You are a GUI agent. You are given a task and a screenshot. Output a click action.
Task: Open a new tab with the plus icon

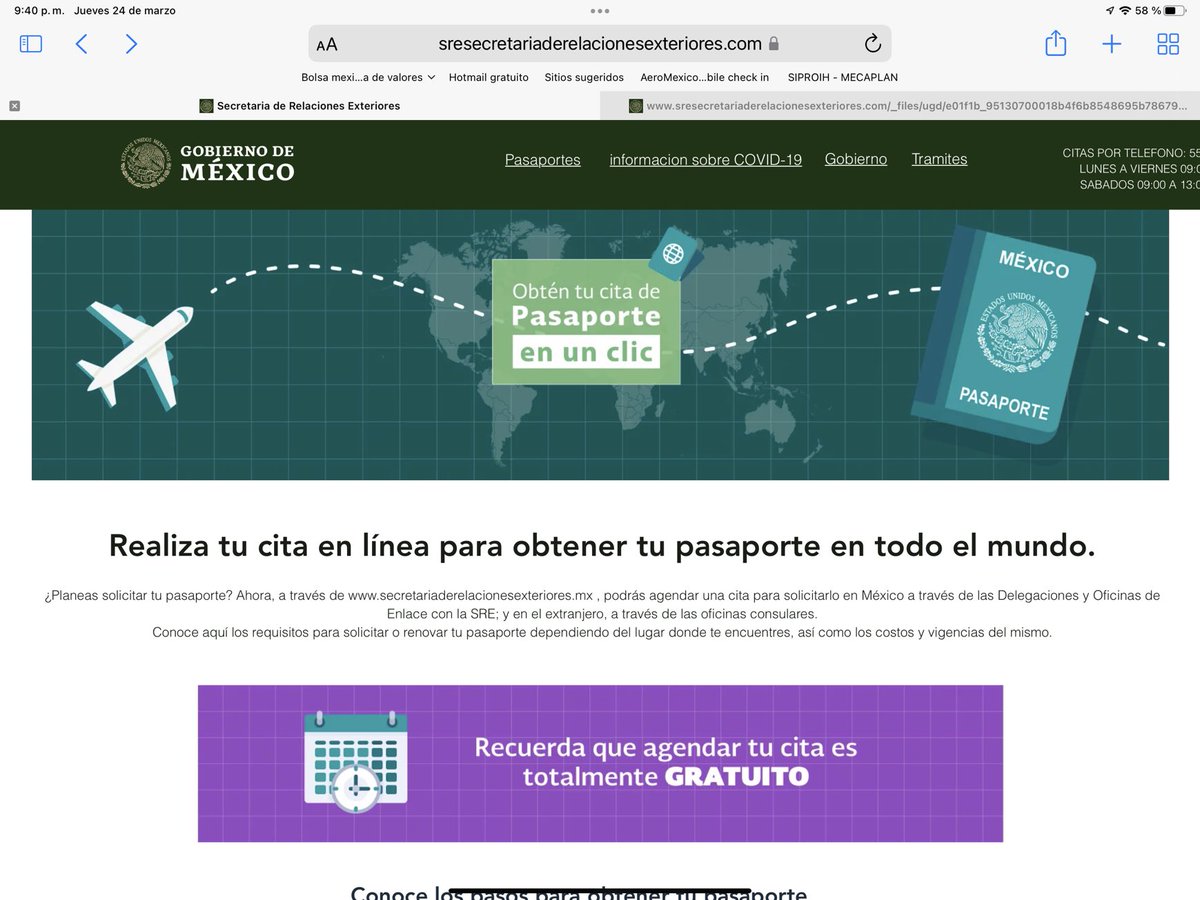[x=1112, y=43]
